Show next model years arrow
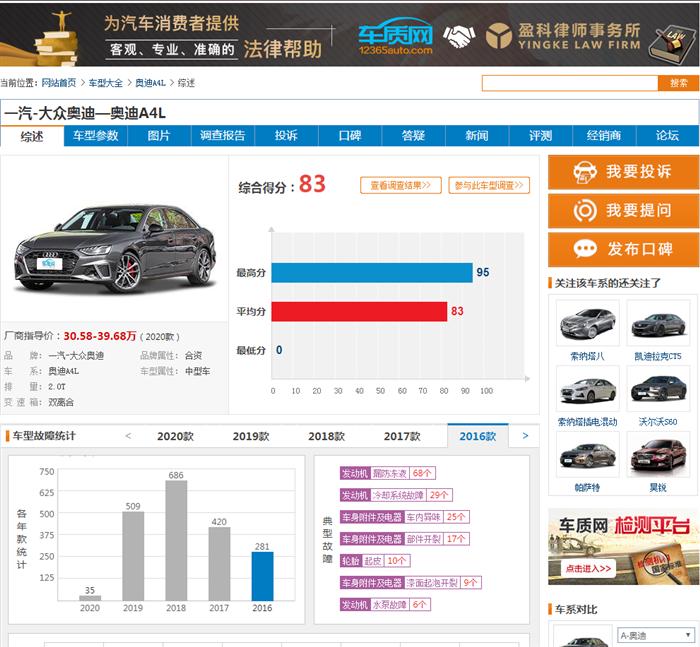 525,435
